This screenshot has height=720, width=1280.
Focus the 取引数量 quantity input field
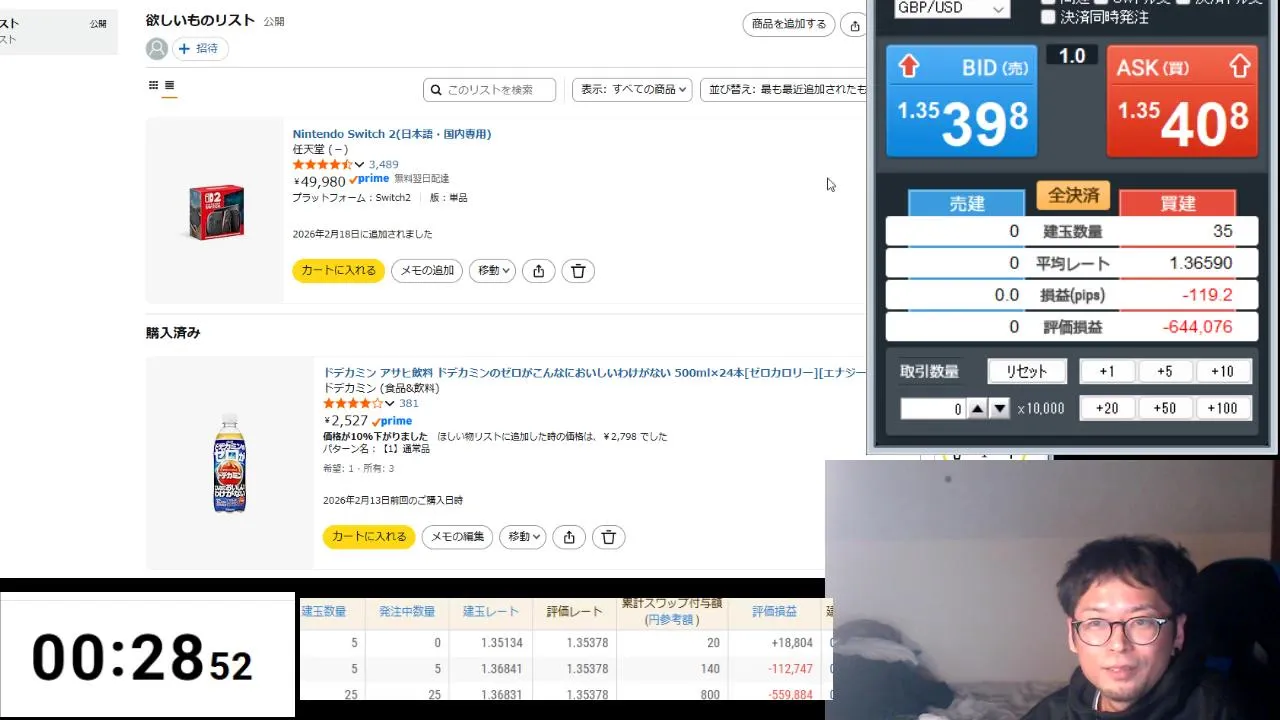[933, 409]
